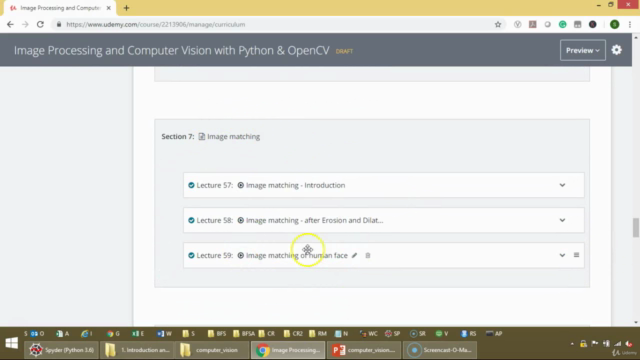Show hidden system tray icons arrow
This screenshot has width=640, height=360.
(572, 344)
